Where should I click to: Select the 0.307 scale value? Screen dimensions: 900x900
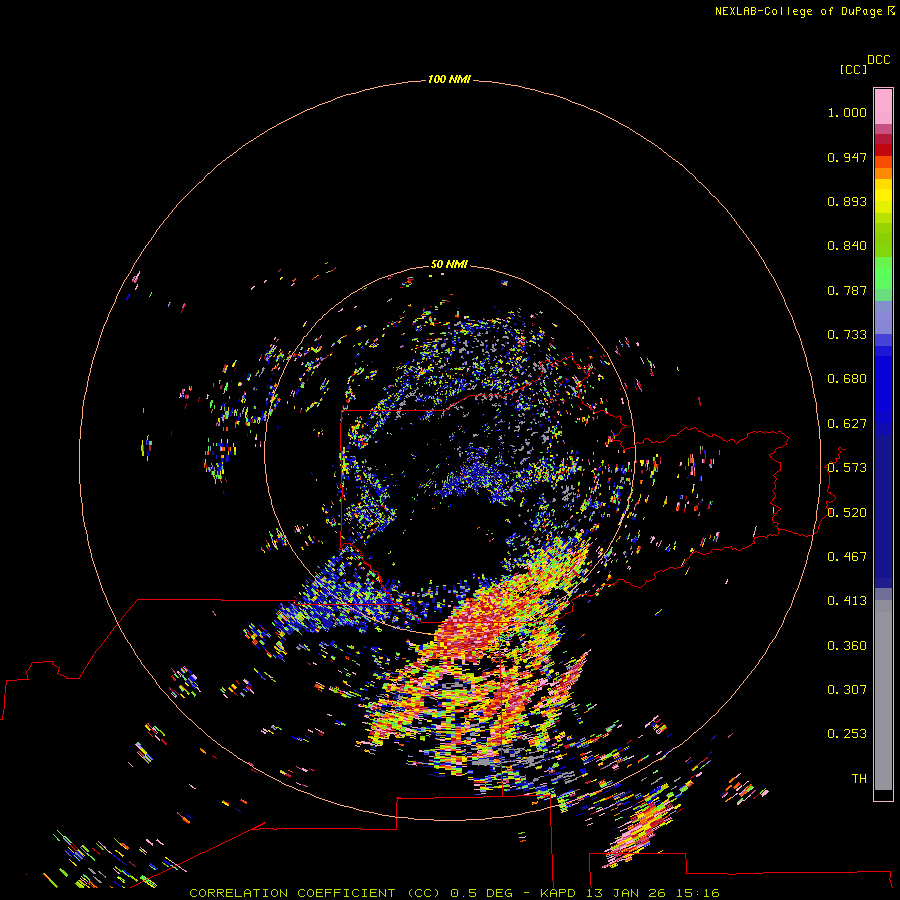(x=847, y=690)
